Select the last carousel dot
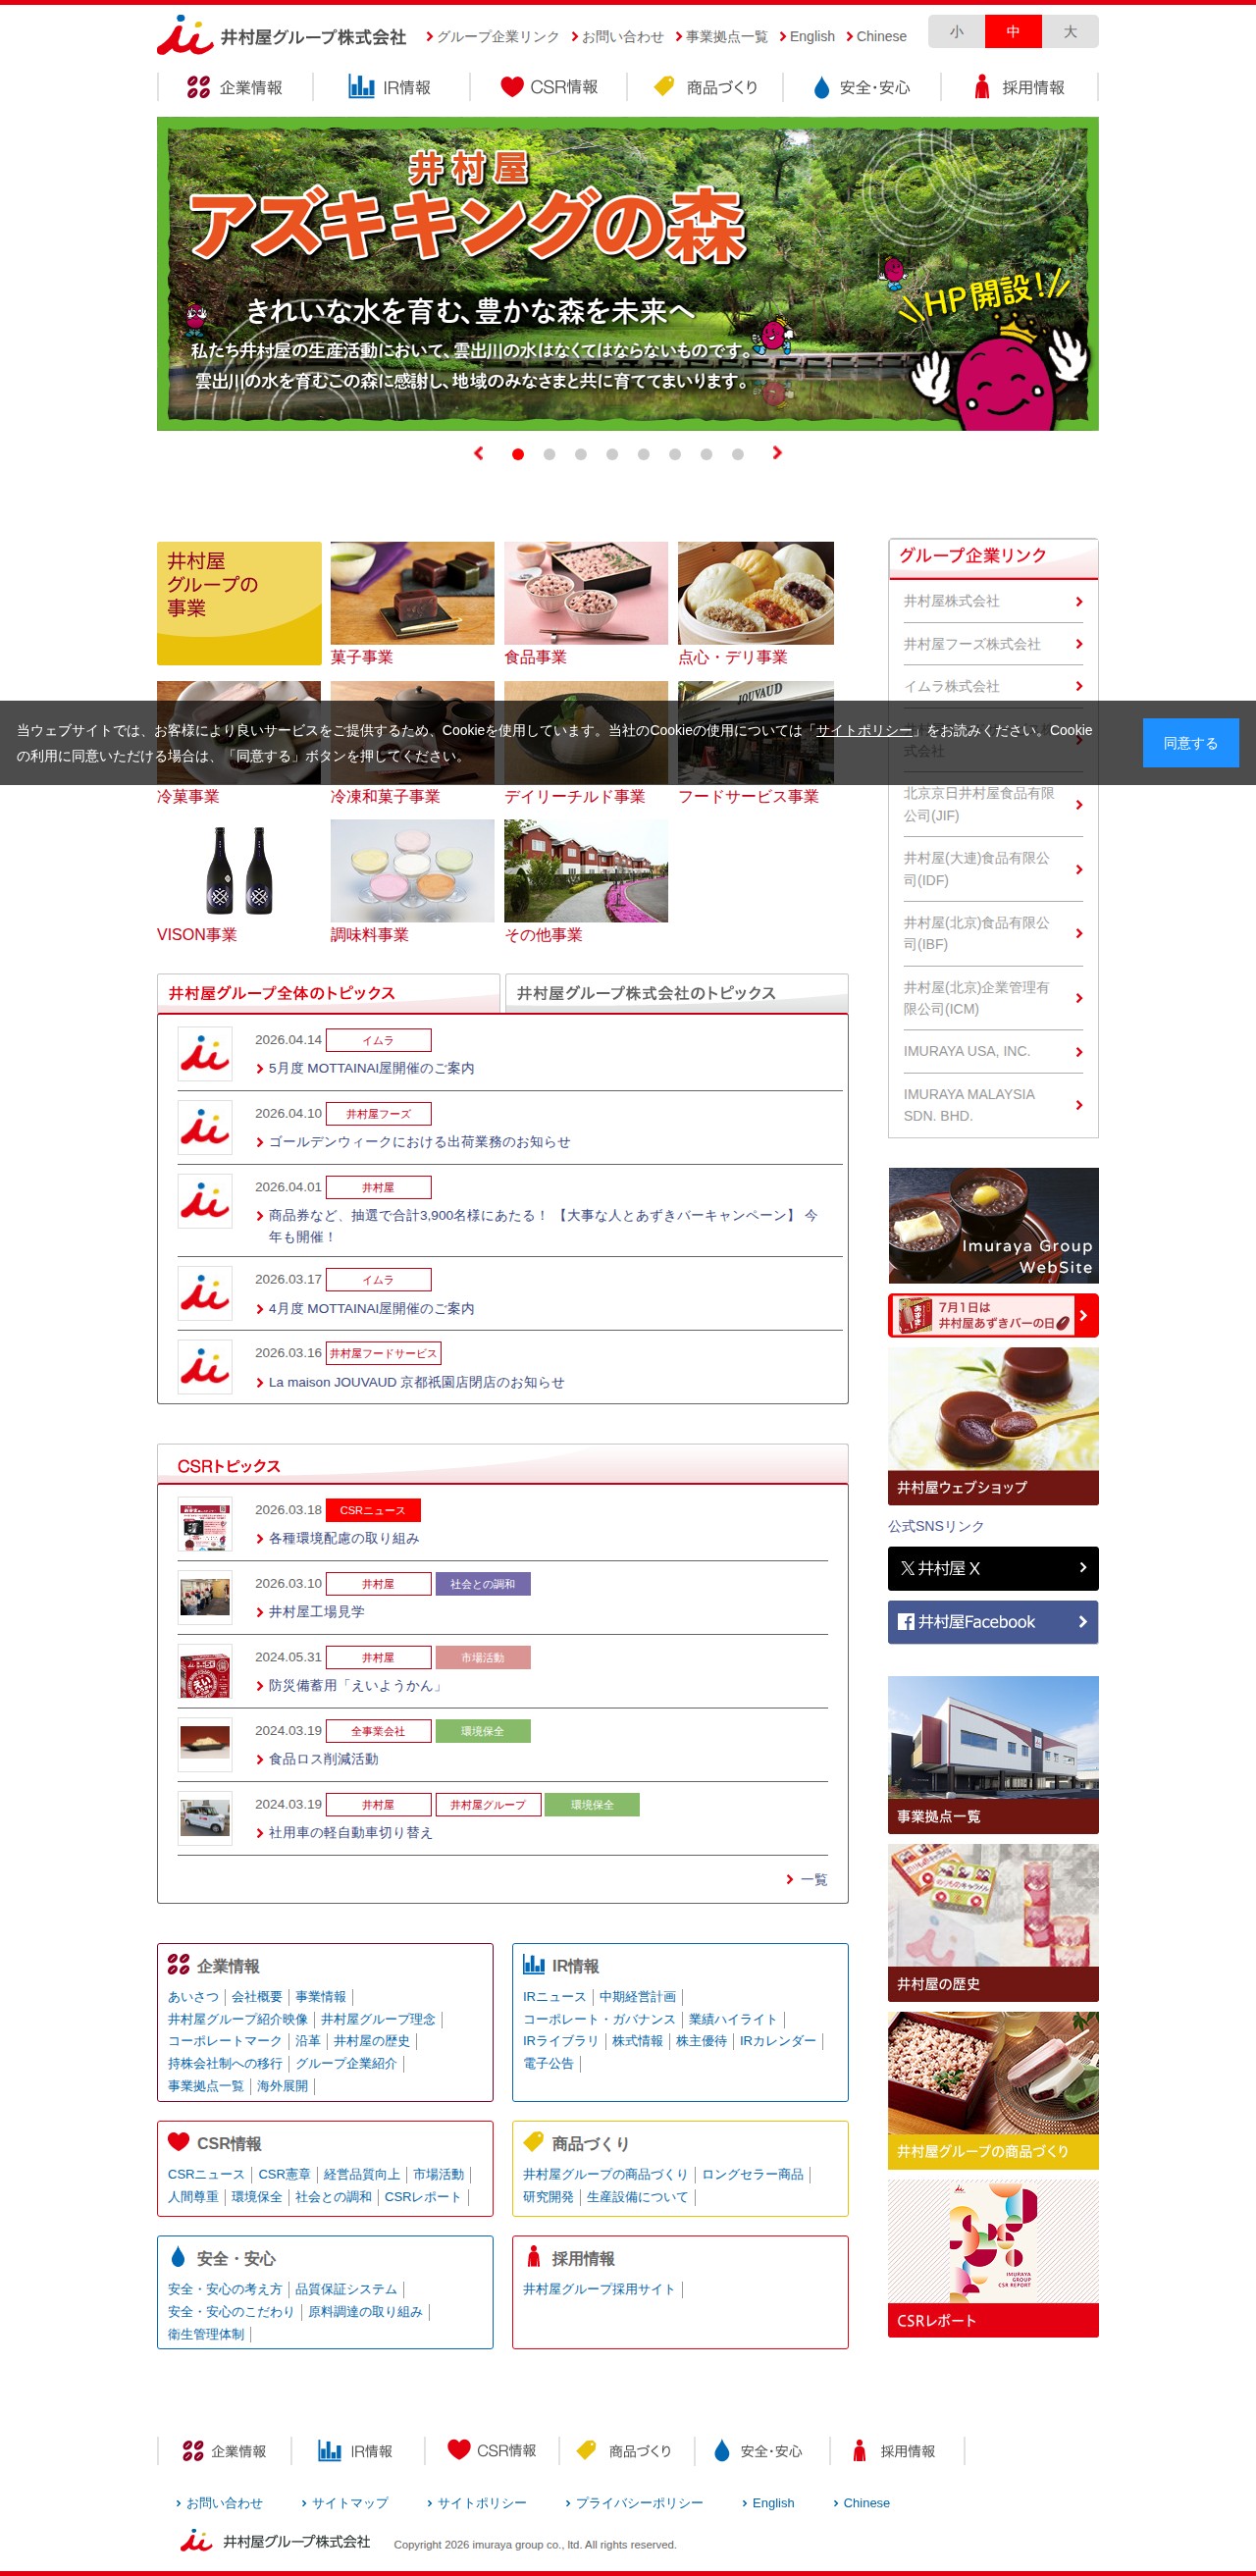The height and width of the screenshot is (2576, 1256). tap(738, 454)
